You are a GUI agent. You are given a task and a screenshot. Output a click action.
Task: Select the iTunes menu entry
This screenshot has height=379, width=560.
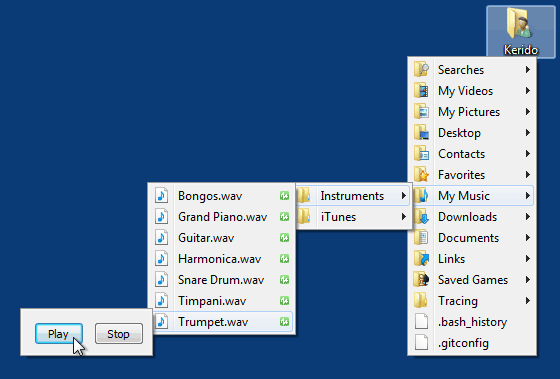pyautogui.click(x=352, y=217)
